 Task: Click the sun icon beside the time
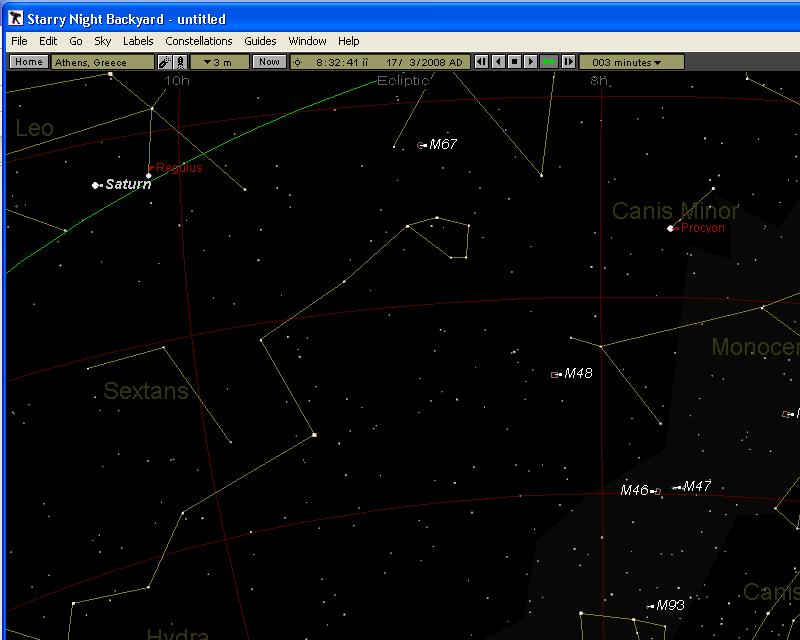(x=297, y=62)
